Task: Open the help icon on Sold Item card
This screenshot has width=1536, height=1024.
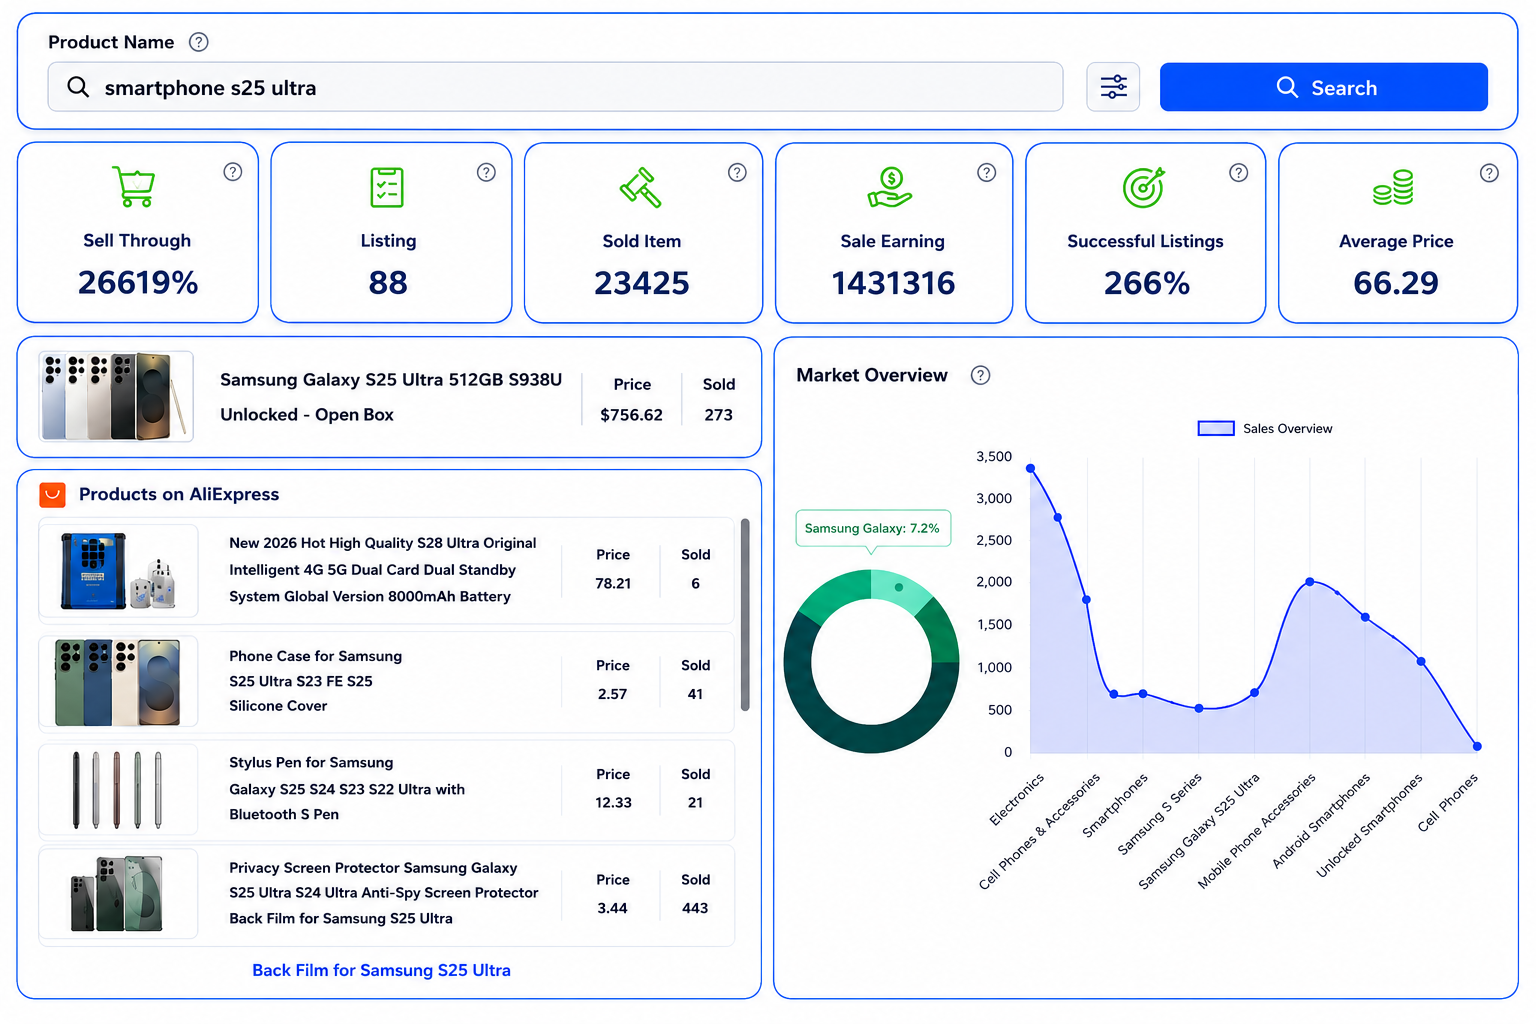Action: click(x=737, y=172)
